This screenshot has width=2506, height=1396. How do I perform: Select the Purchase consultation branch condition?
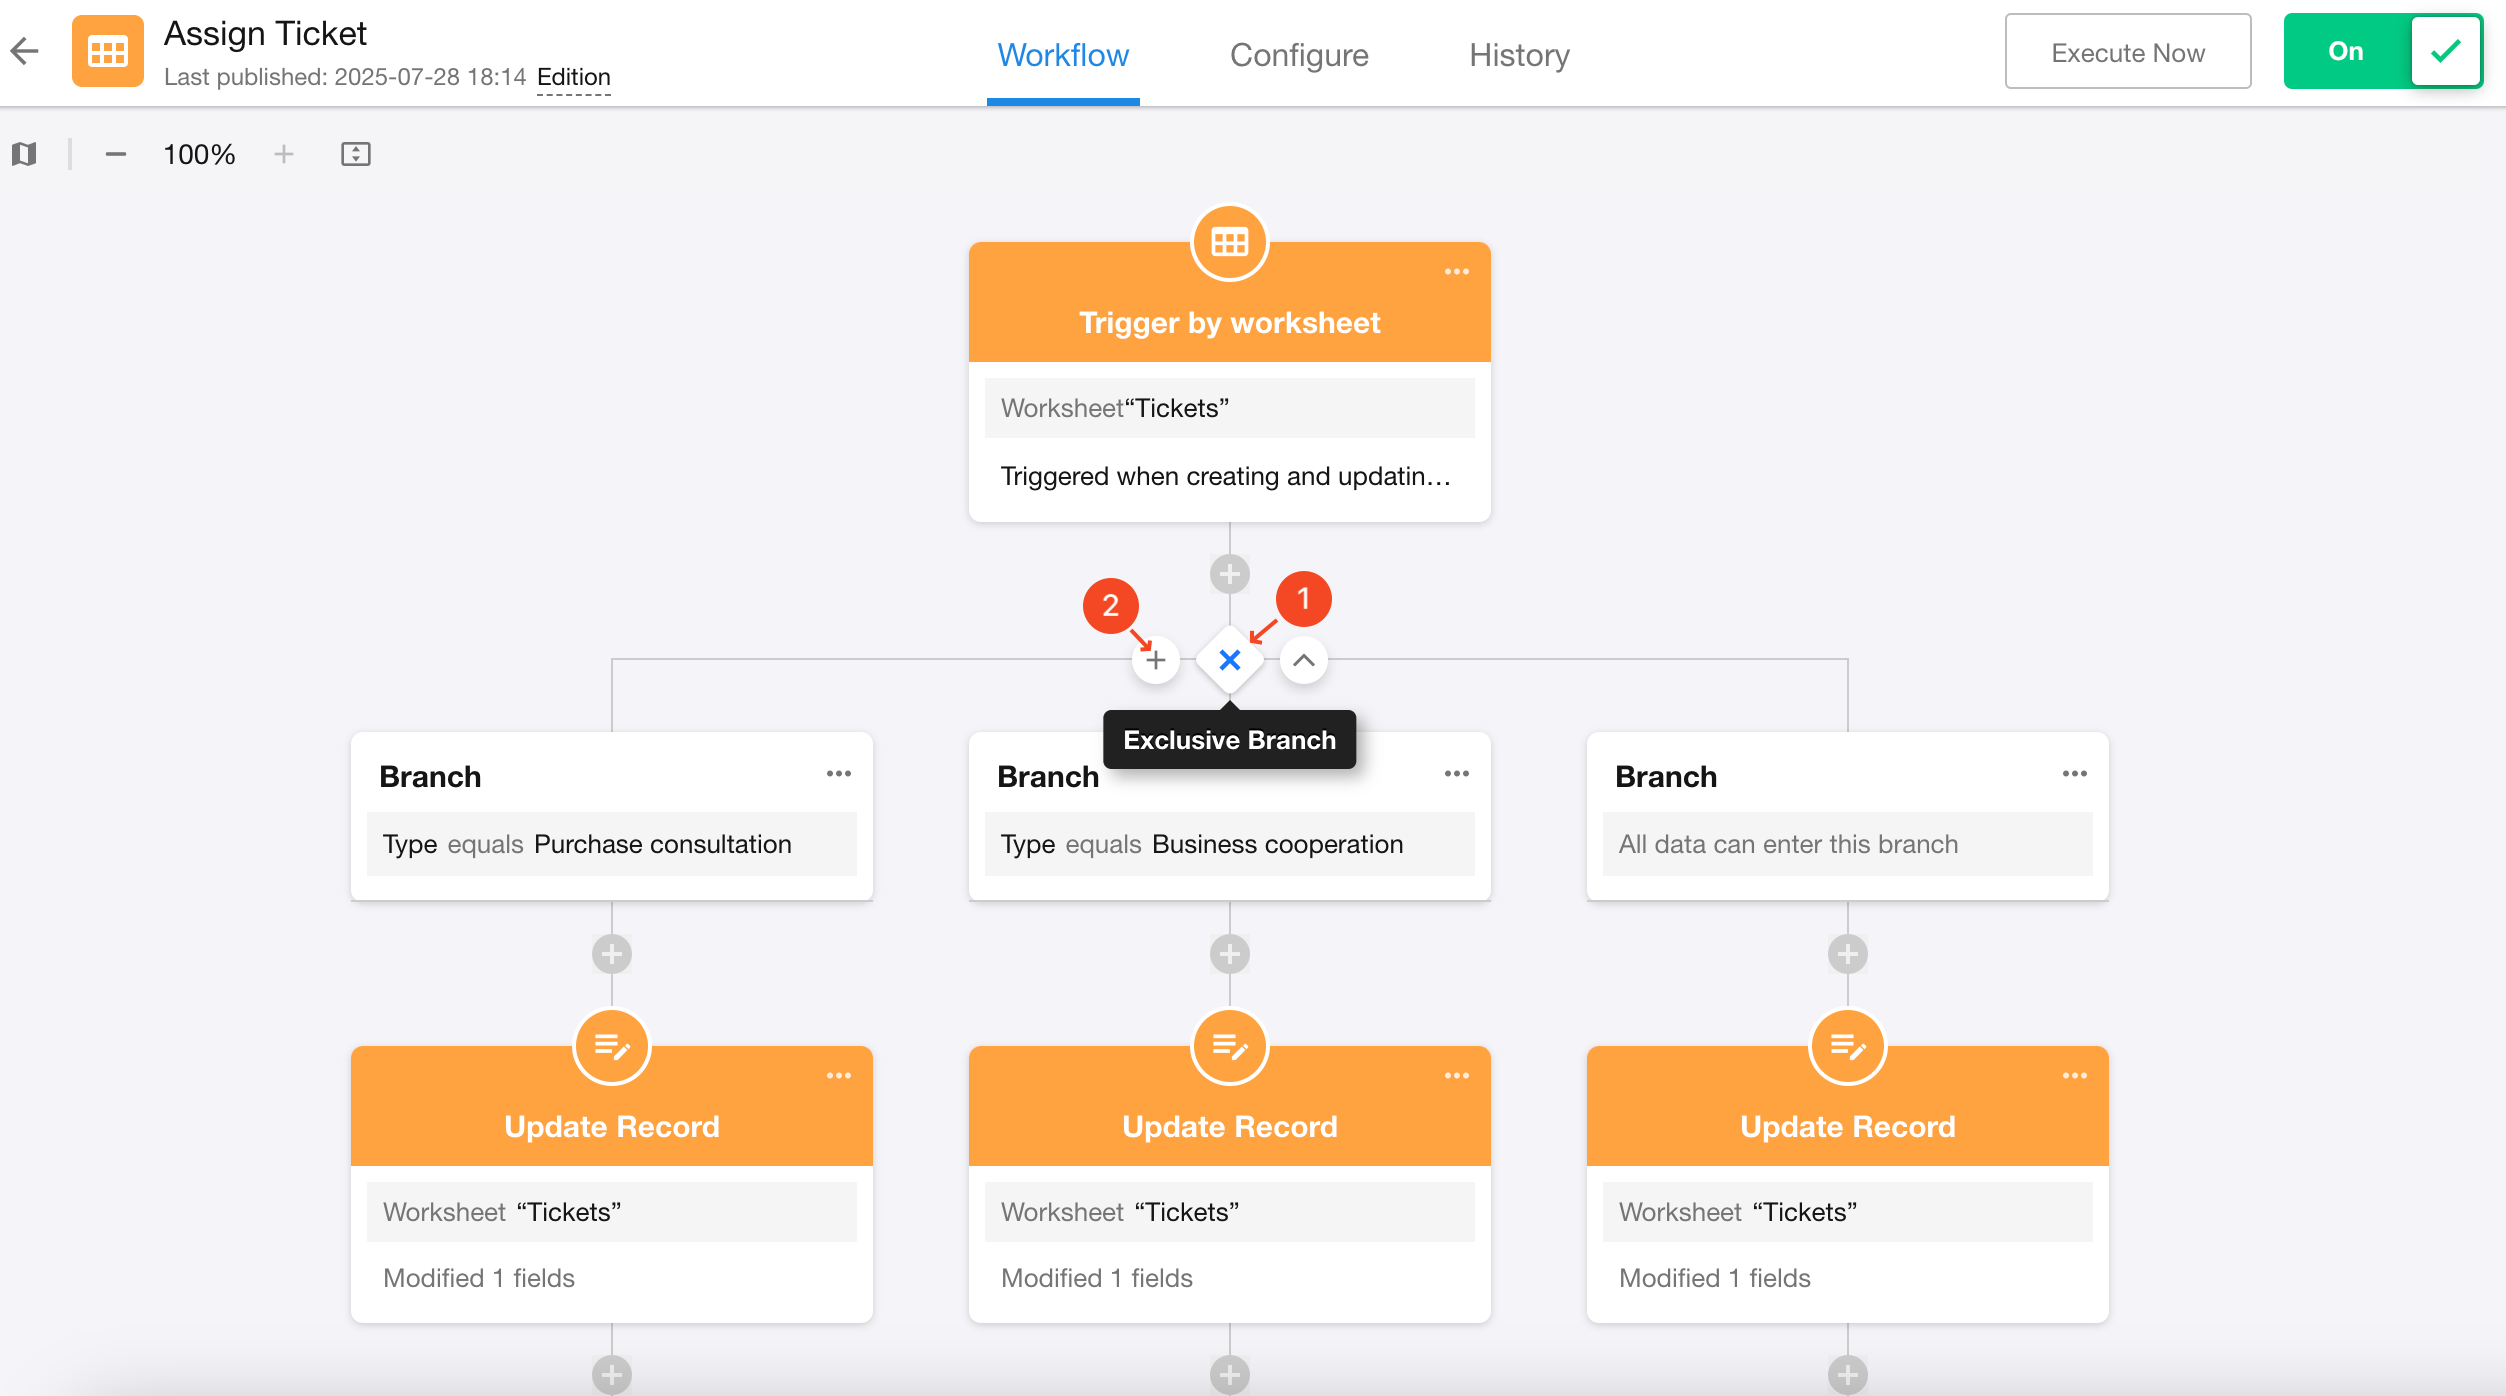coord(611,844)
